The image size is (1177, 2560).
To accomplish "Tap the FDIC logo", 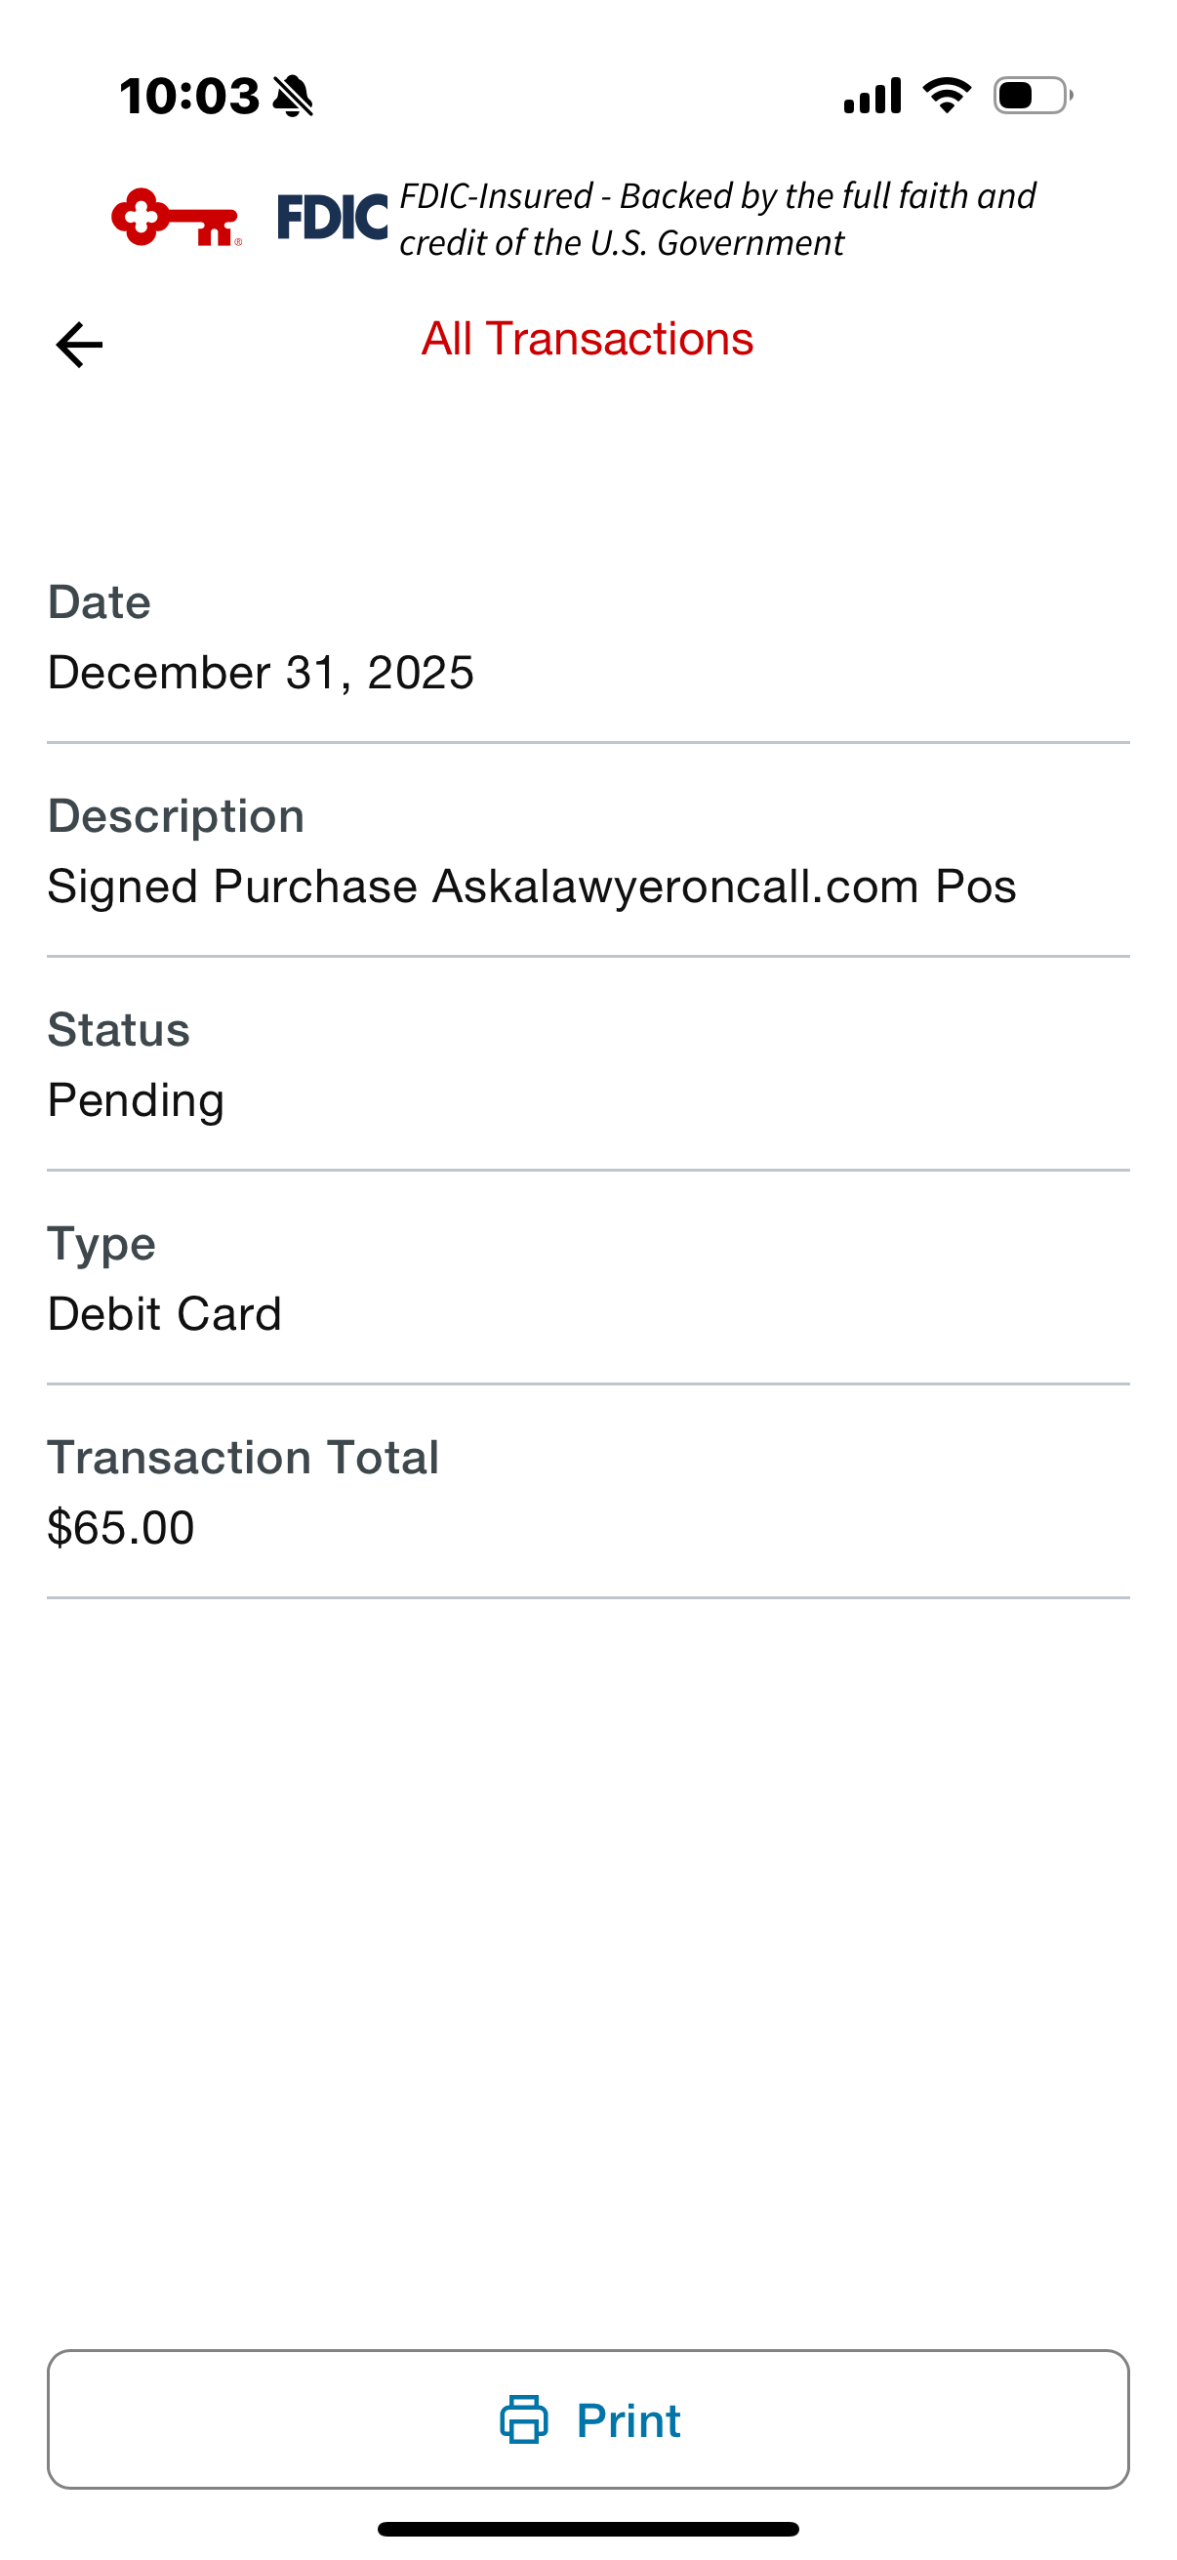I will click(x=332, y=217).
